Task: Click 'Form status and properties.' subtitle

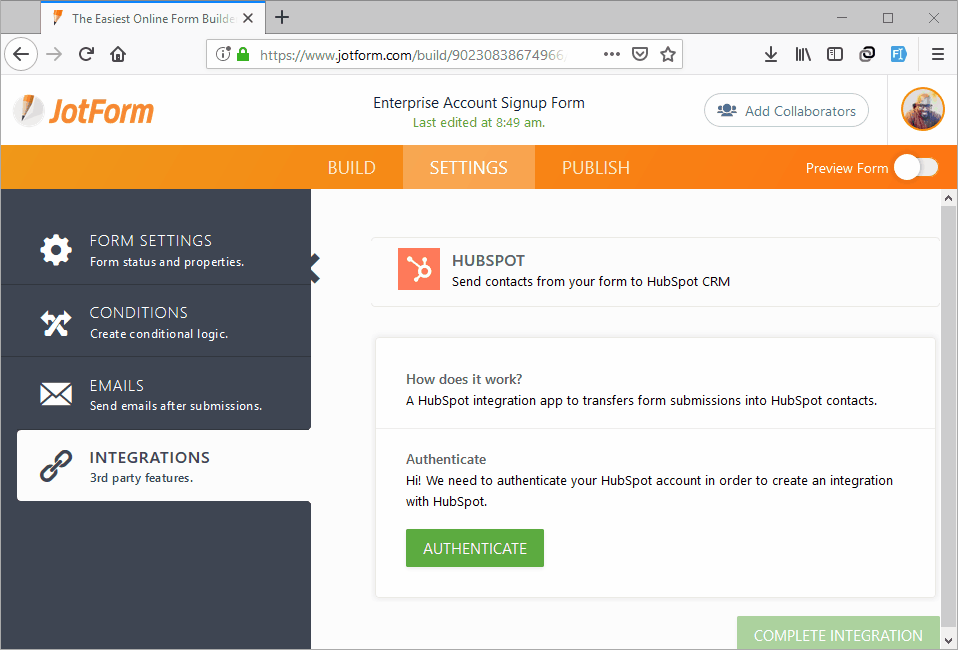Action: 167,261
